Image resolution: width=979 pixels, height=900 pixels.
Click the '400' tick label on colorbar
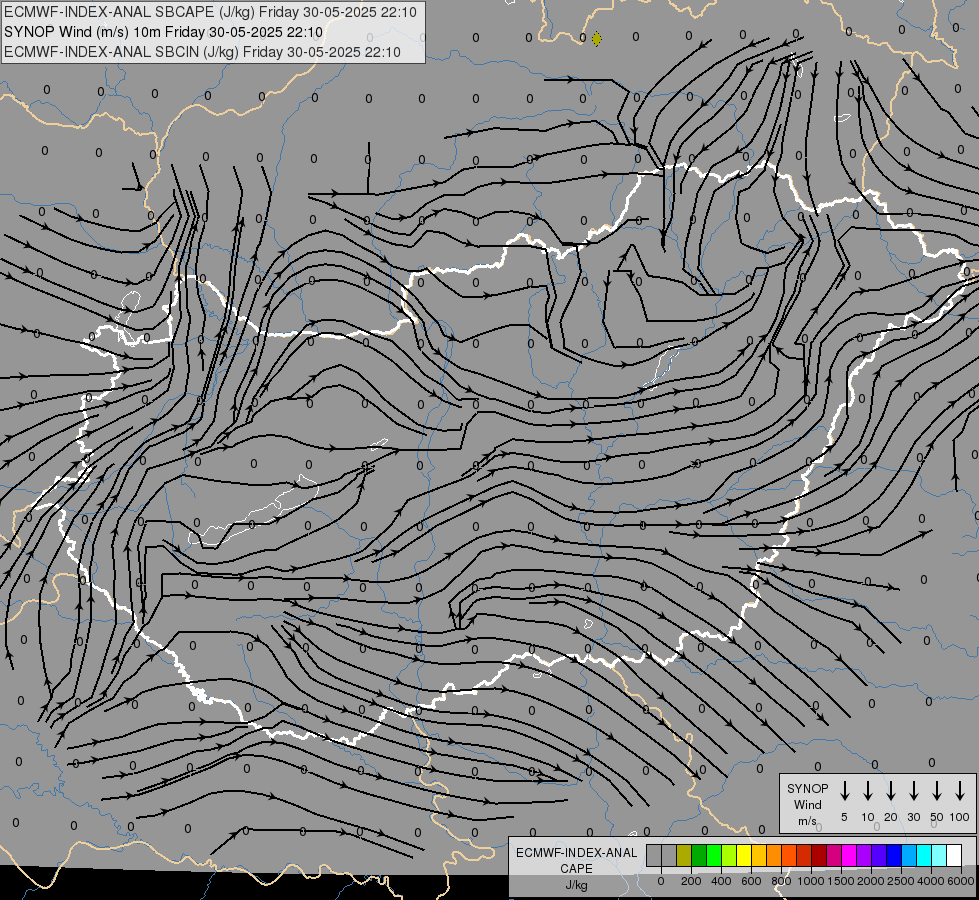click(721, 881)
